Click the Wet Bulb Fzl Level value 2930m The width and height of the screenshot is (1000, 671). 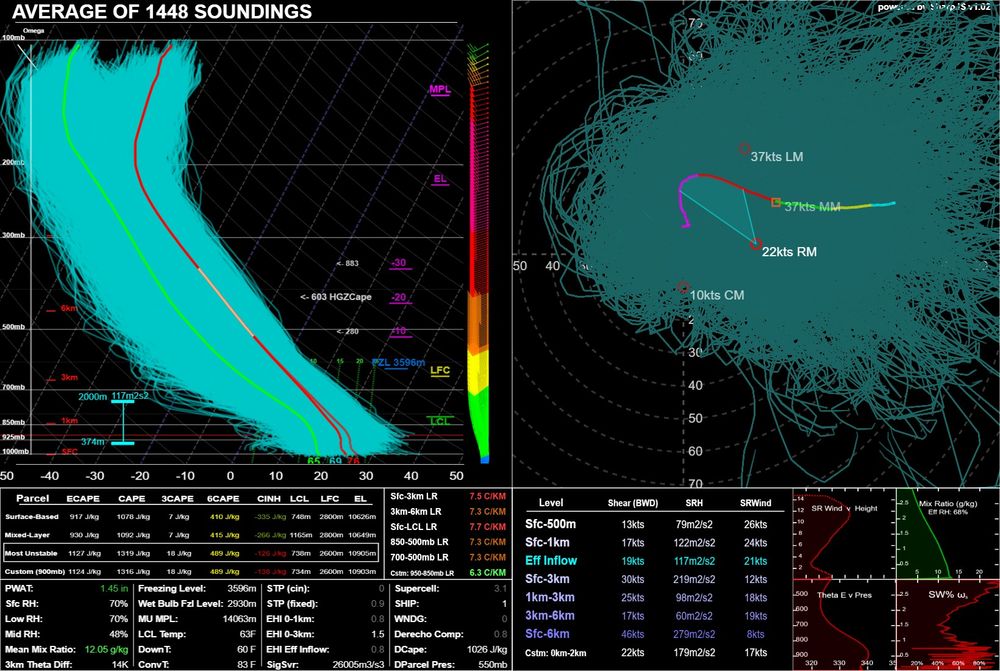[242, 604]
